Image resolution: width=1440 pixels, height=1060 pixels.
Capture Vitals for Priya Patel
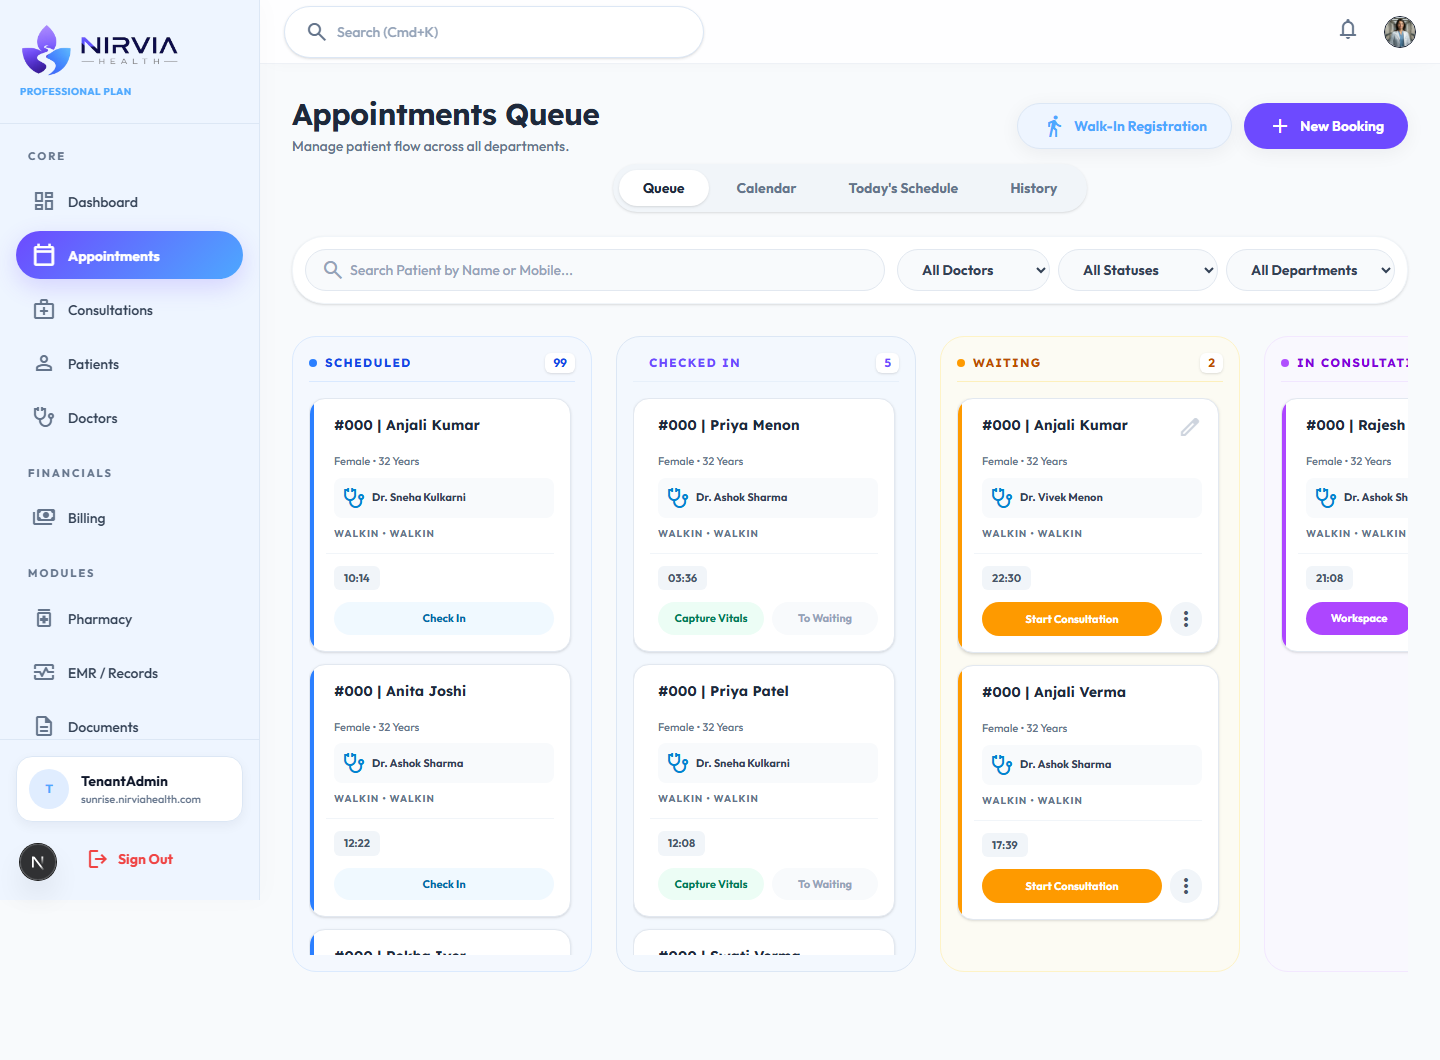pyautogui.click(x=711, y=884)
